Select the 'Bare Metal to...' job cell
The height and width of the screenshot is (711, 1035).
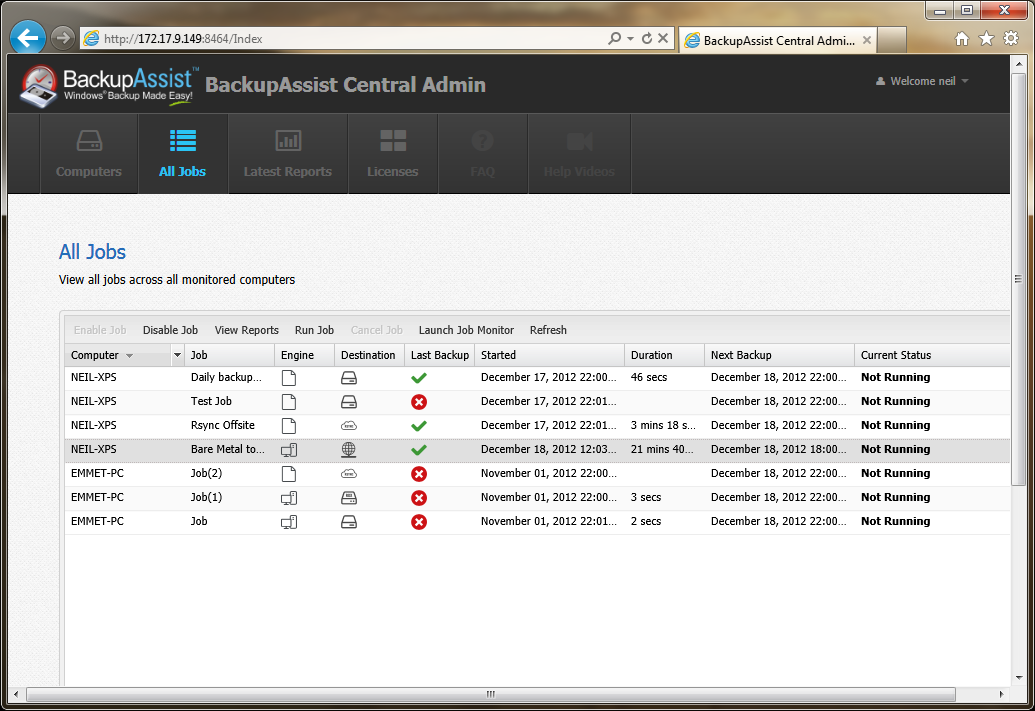click(x=230, y=450)
